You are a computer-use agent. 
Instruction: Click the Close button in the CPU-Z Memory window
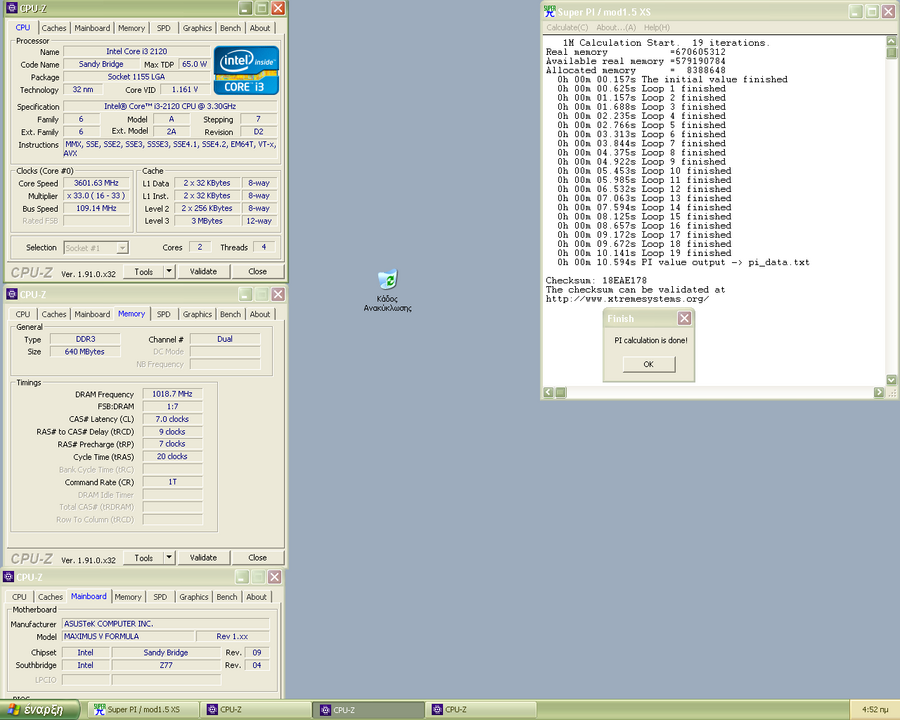(x=257, y=557)
